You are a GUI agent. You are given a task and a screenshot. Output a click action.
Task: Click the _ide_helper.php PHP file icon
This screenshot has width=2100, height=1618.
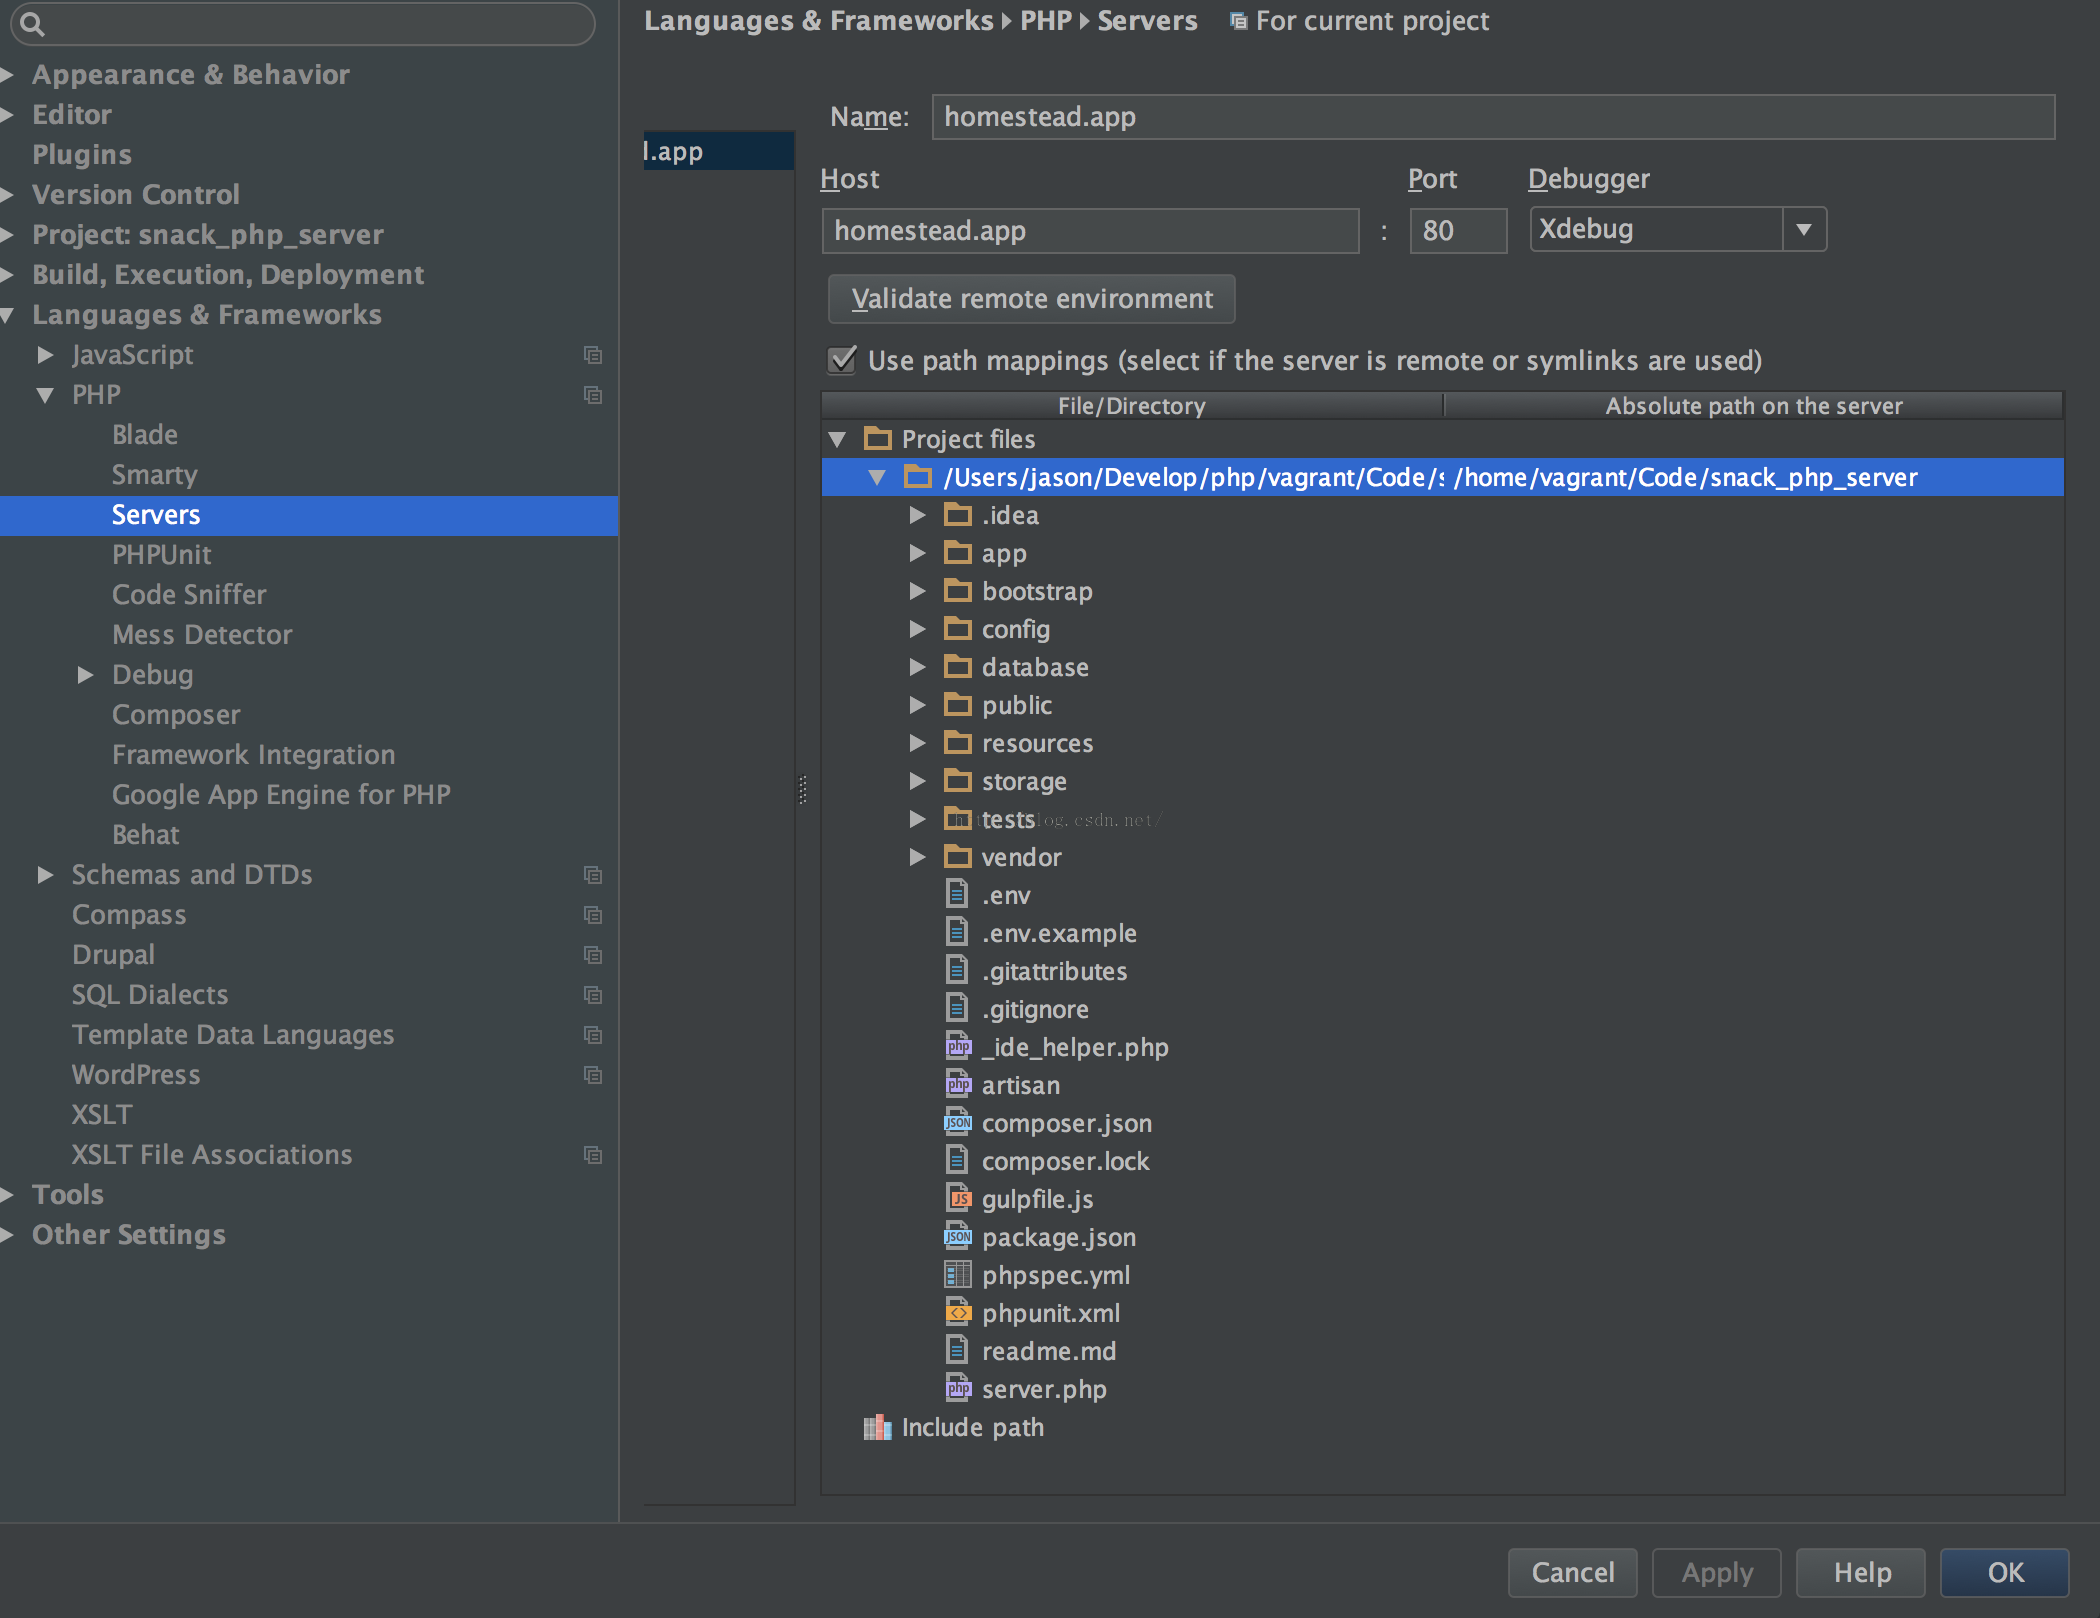coord(958,1046)
